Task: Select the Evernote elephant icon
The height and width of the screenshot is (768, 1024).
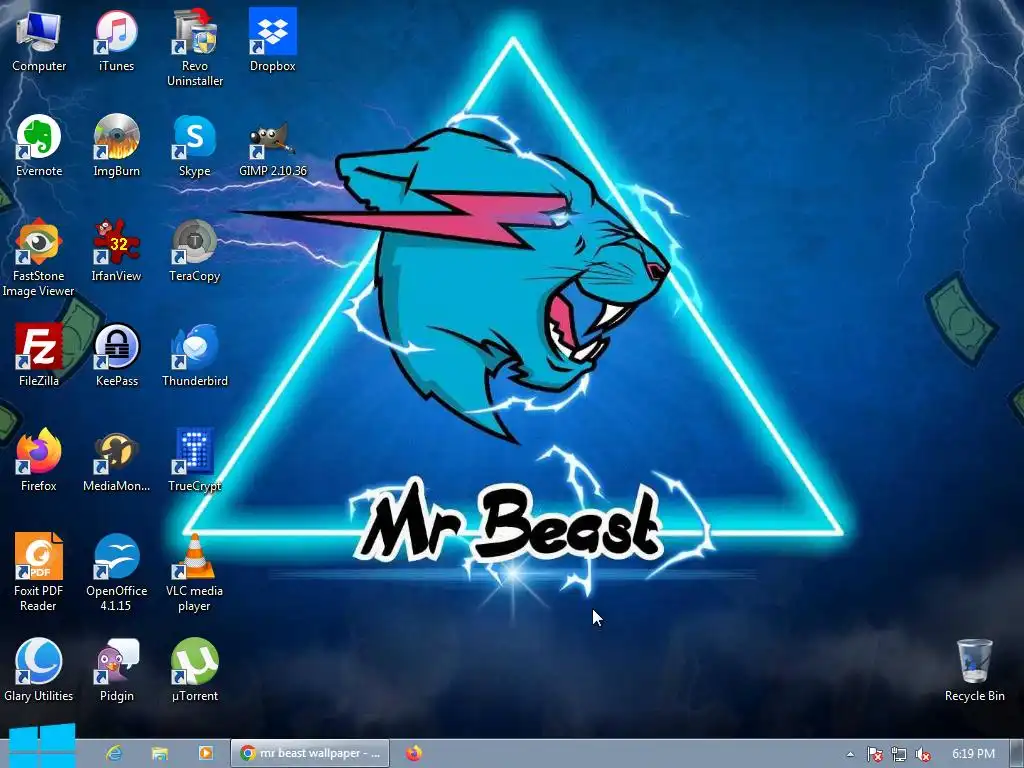Action: coord(39,145)
